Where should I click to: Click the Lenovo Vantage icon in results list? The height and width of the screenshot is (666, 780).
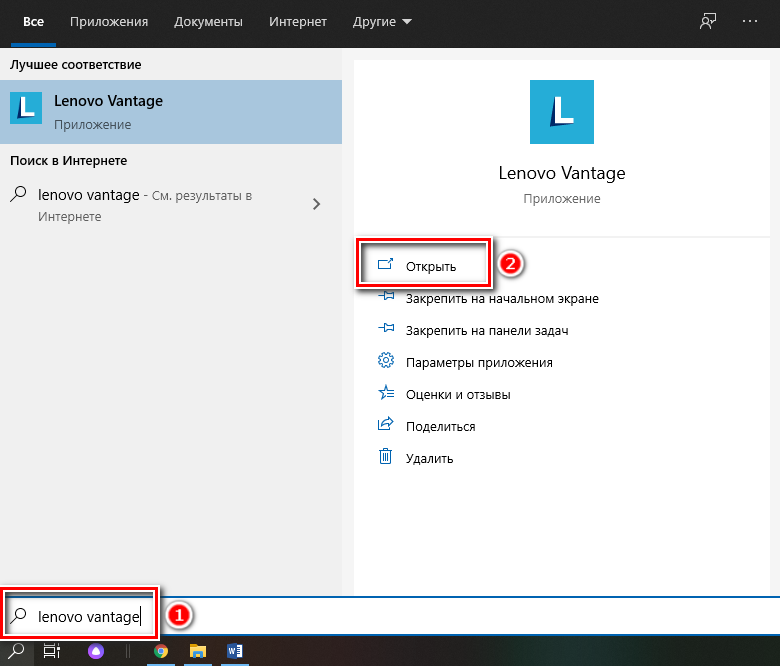coord(26,107)
